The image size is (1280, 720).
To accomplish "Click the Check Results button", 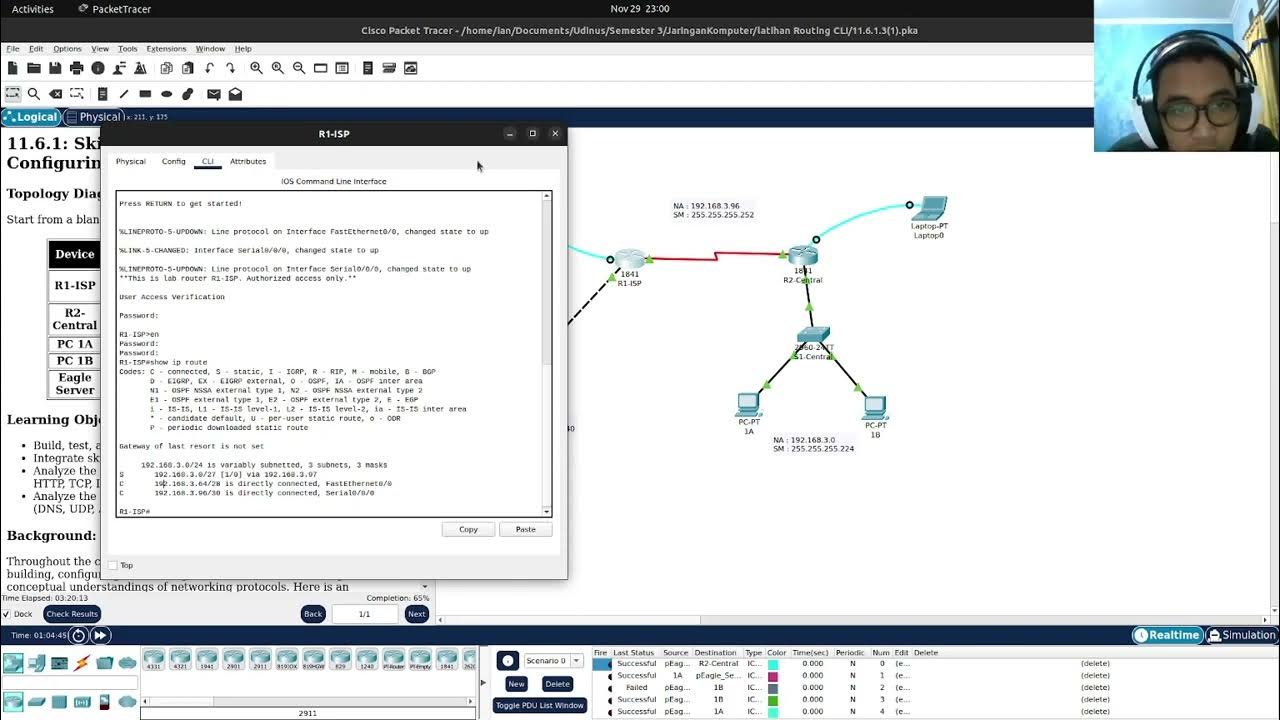I will (72, 614).
